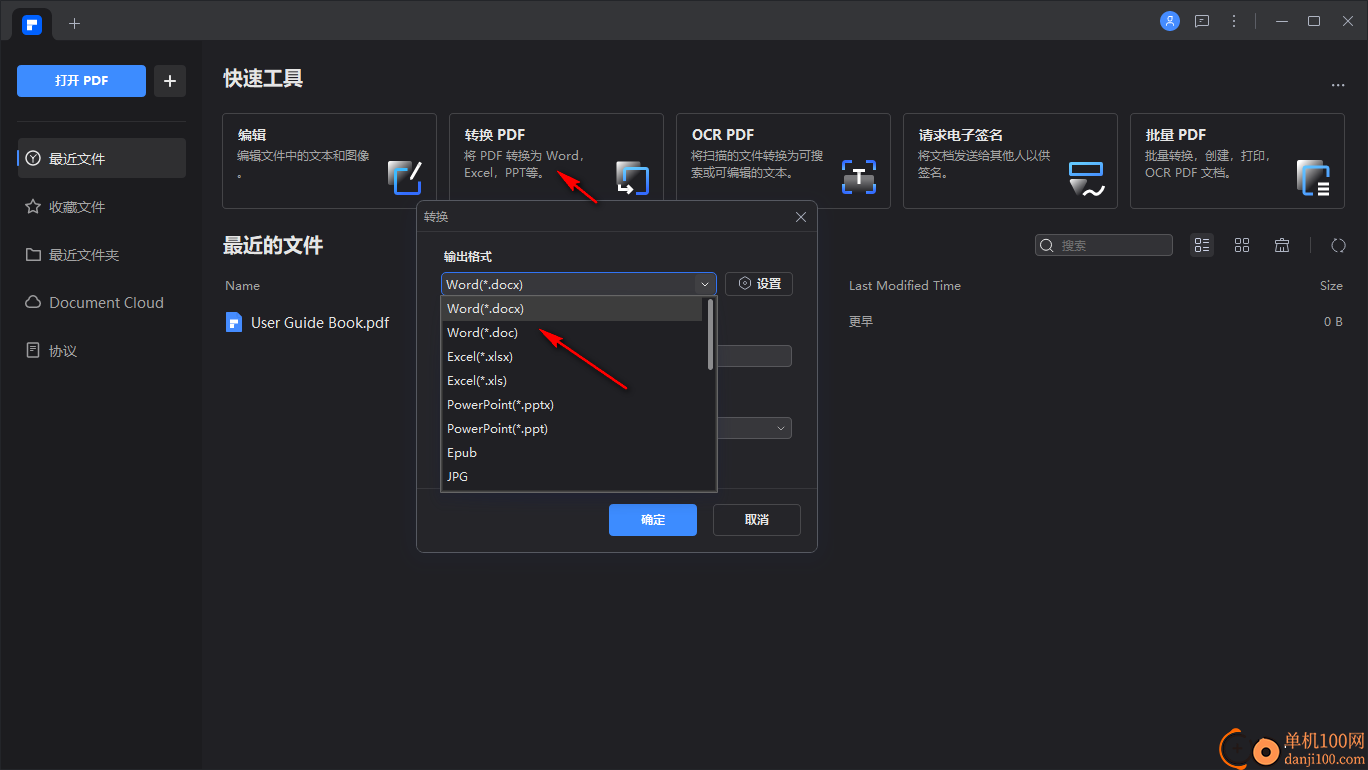Image resolution: width=1368 pixels, height=770 pixels.
Task: Cancel the Convert dialog
Action: pos(757,520)
